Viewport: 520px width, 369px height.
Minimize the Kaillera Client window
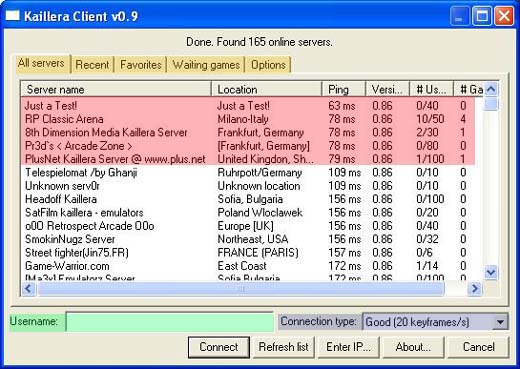(459, 16)
